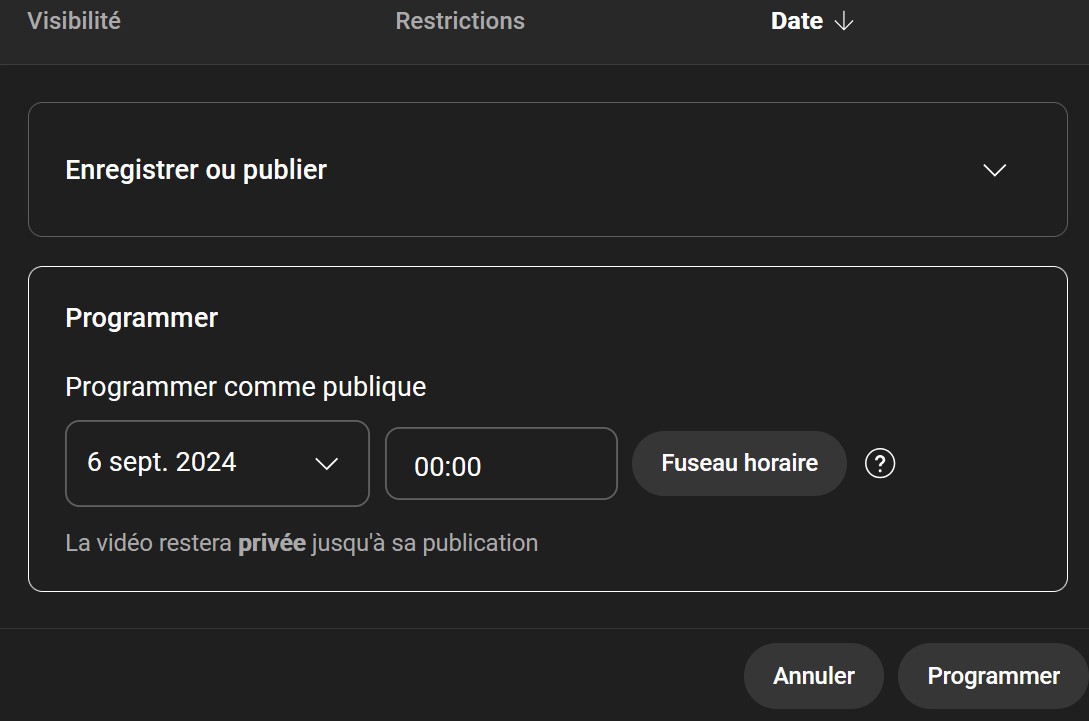Click the 'La vidéo restera' note text

[x=148, y=543]
